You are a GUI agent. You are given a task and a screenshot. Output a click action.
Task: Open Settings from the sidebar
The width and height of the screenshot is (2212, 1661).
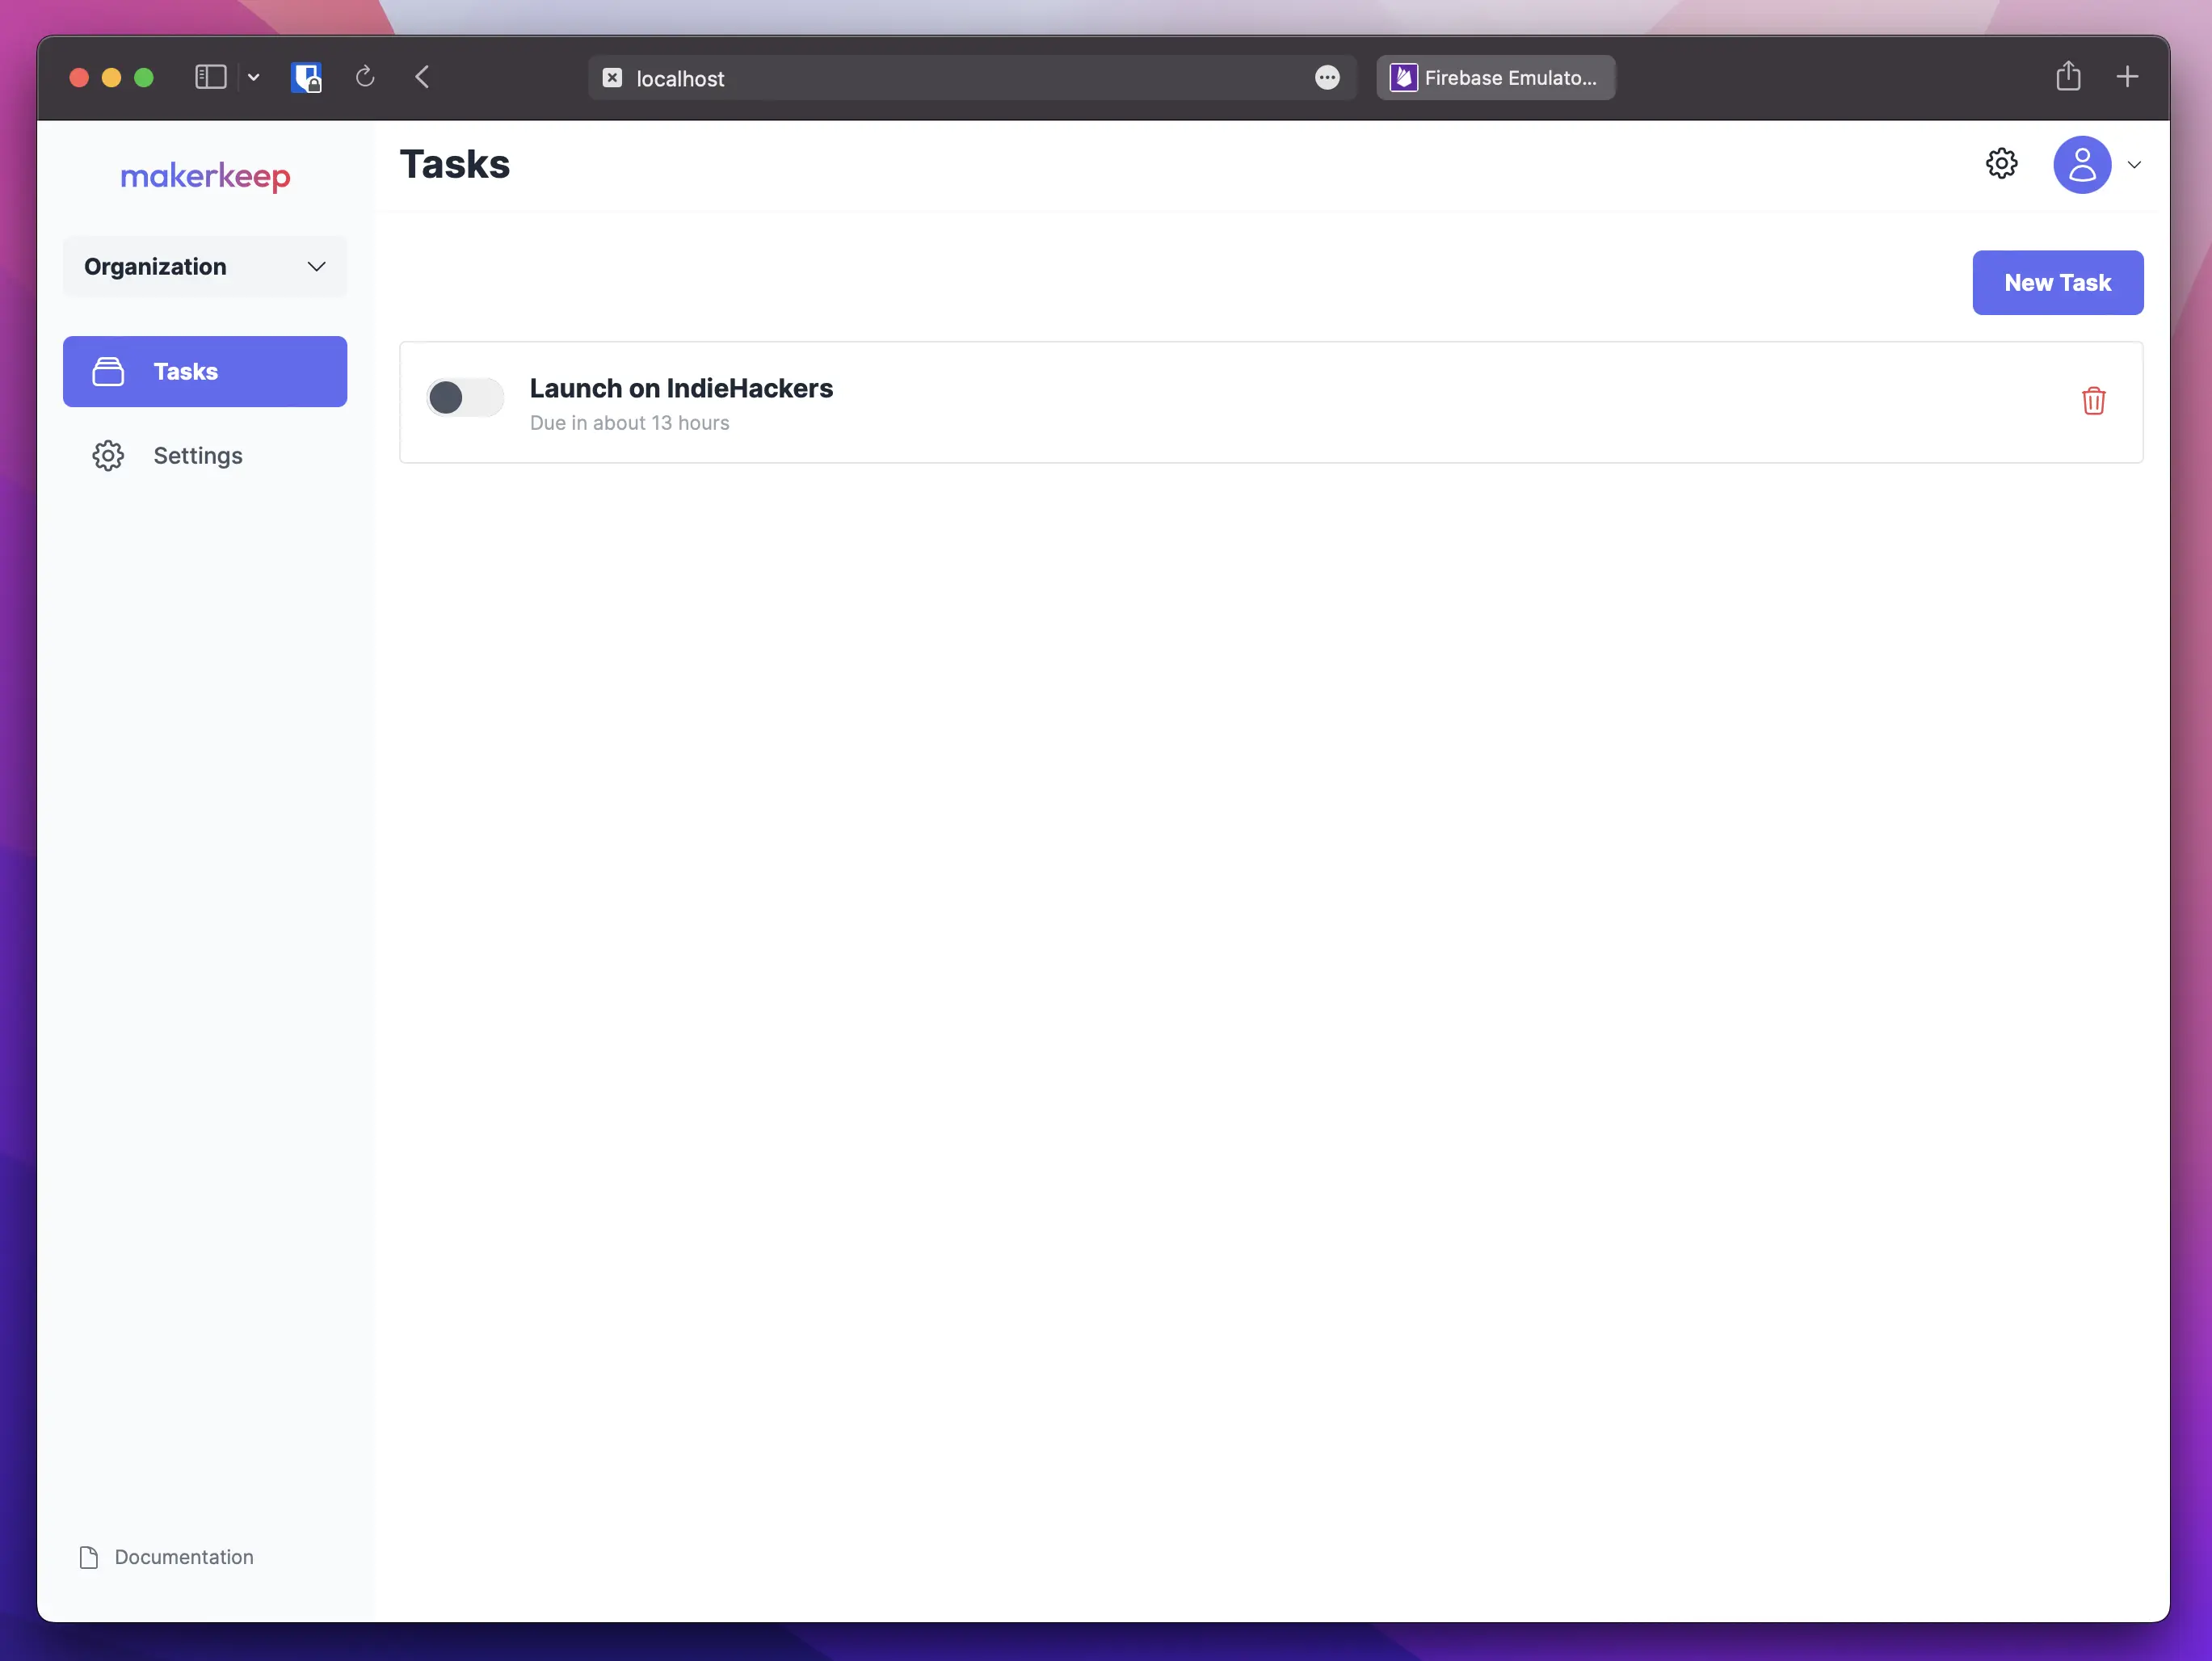pos(197,456)
